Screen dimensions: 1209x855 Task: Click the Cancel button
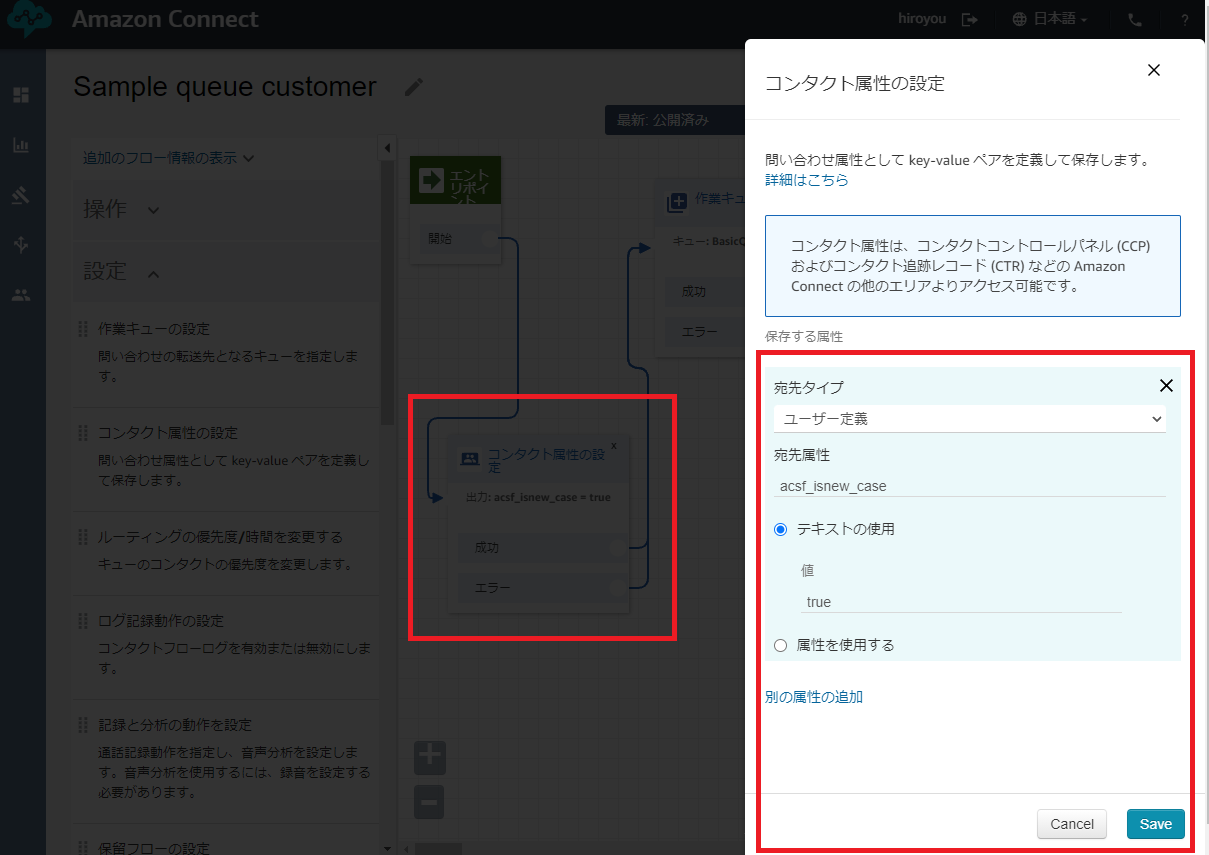[1072, 824]
